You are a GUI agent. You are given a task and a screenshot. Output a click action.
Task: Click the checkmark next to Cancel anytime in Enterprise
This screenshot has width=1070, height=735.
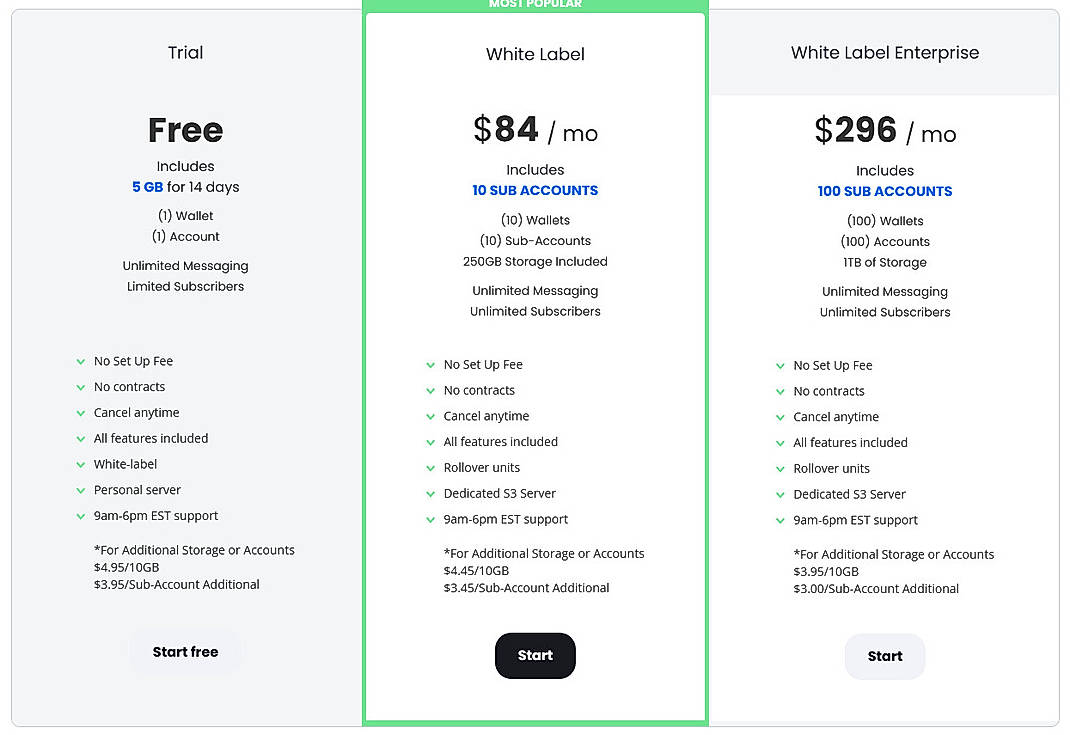coord(781,416)
